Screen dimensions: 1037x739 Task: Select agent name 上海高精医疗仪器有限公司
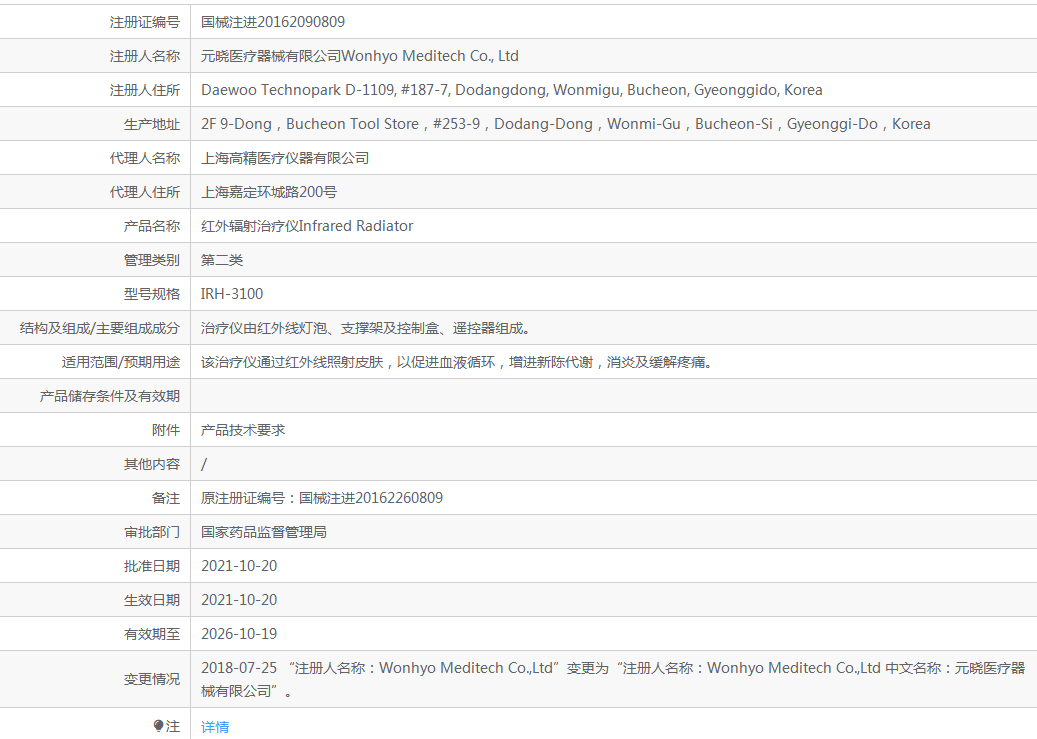click(285, 158)
